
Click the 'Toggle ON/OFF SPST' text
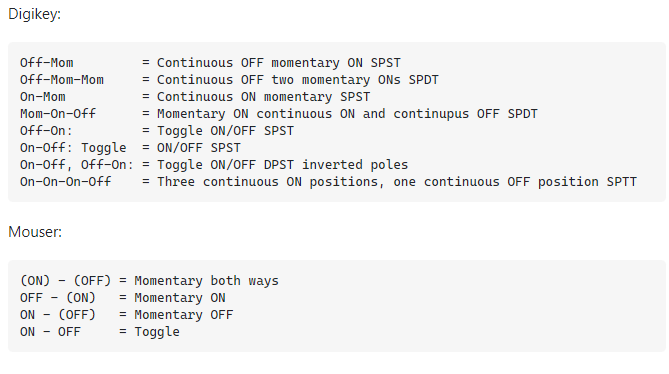[x=225, y=131]
